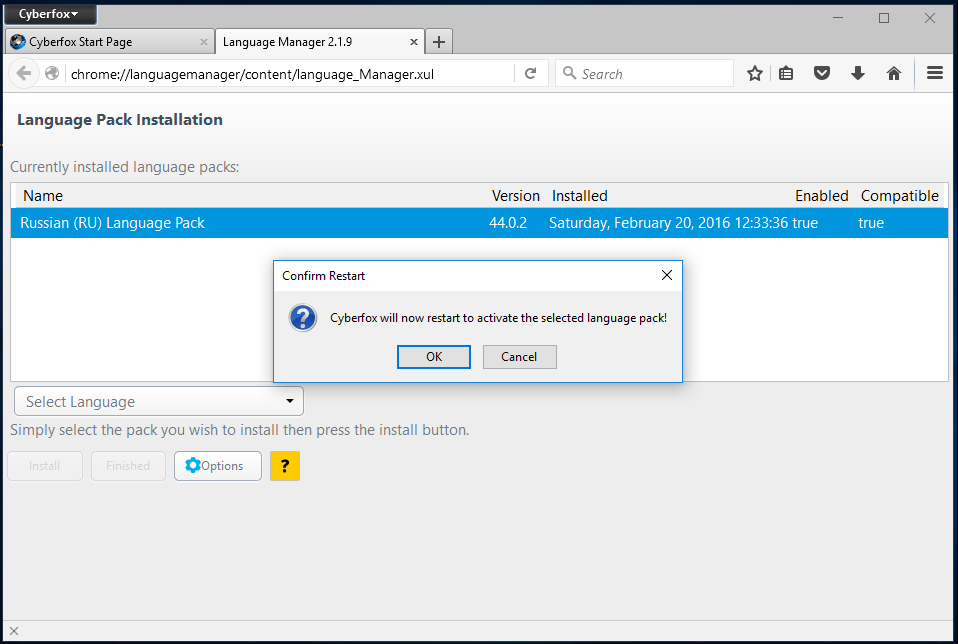Open the Downloads arrow panel
The image size is (958, 644).
pos(858,74)
